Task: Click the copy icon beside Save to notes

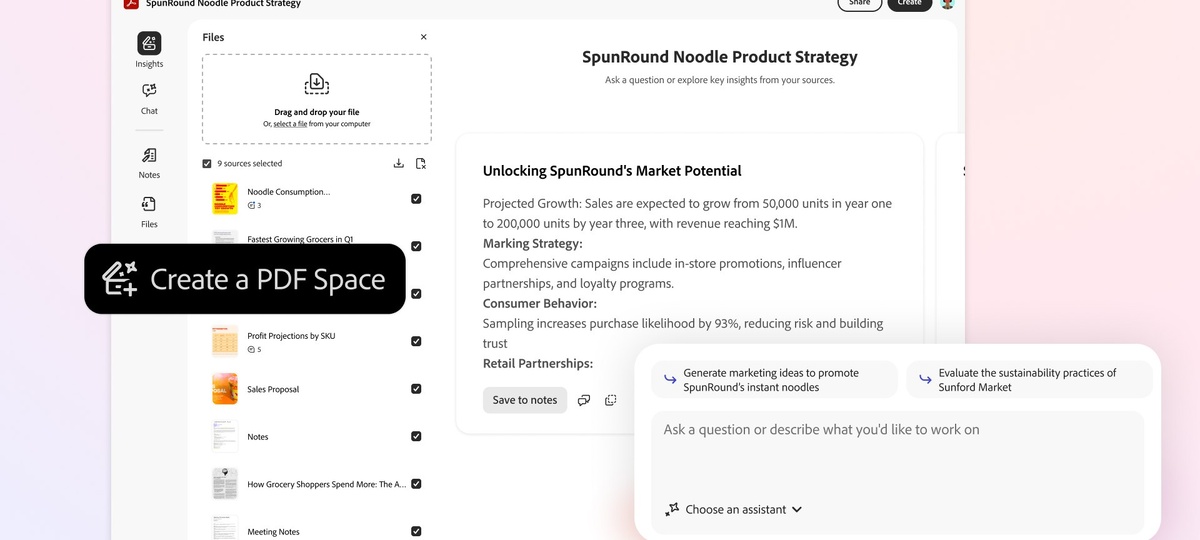Action: tap(610, 400)
